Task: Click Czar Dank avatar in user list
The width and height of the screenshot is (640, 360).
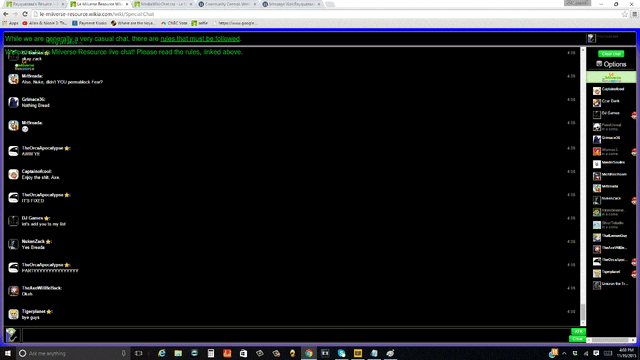Action: click(x=597, y=103)
